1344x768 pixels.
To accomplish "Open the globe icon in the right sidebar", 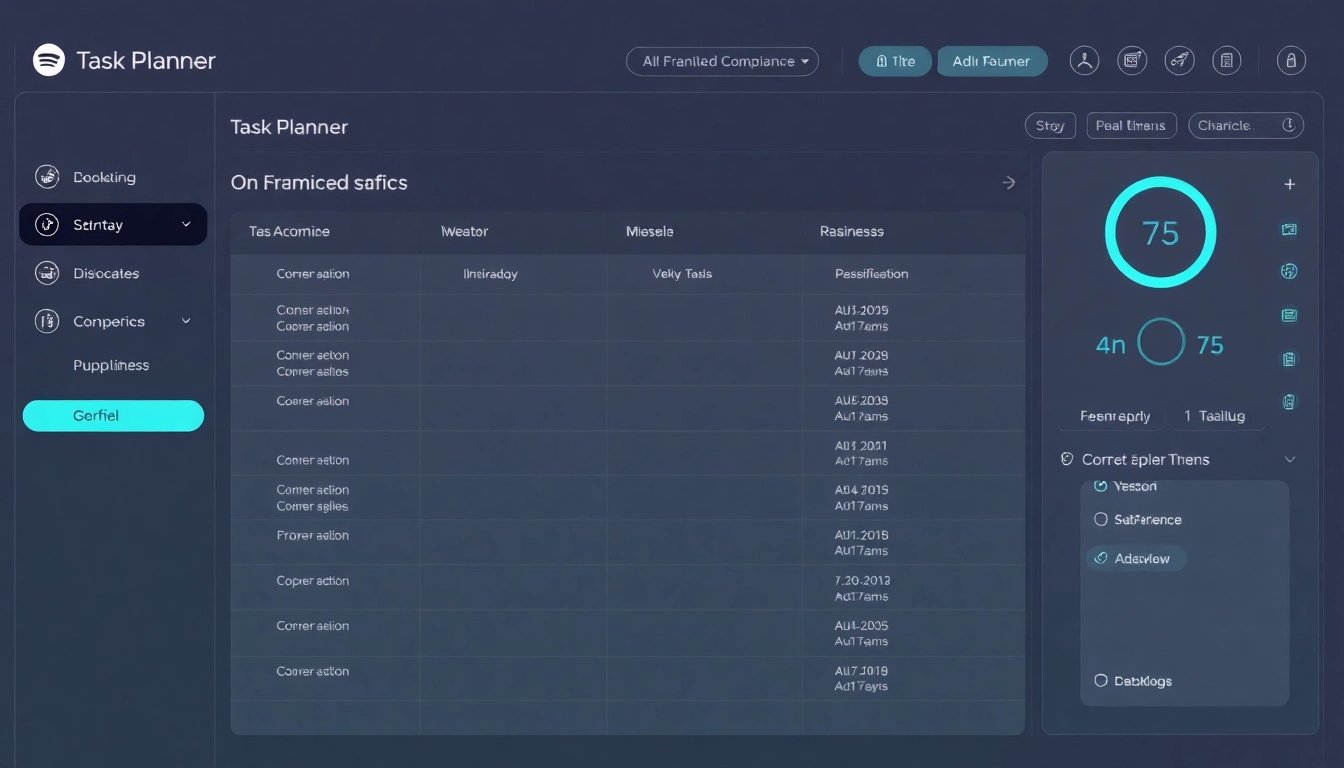I will click(x=1289, y=271).
